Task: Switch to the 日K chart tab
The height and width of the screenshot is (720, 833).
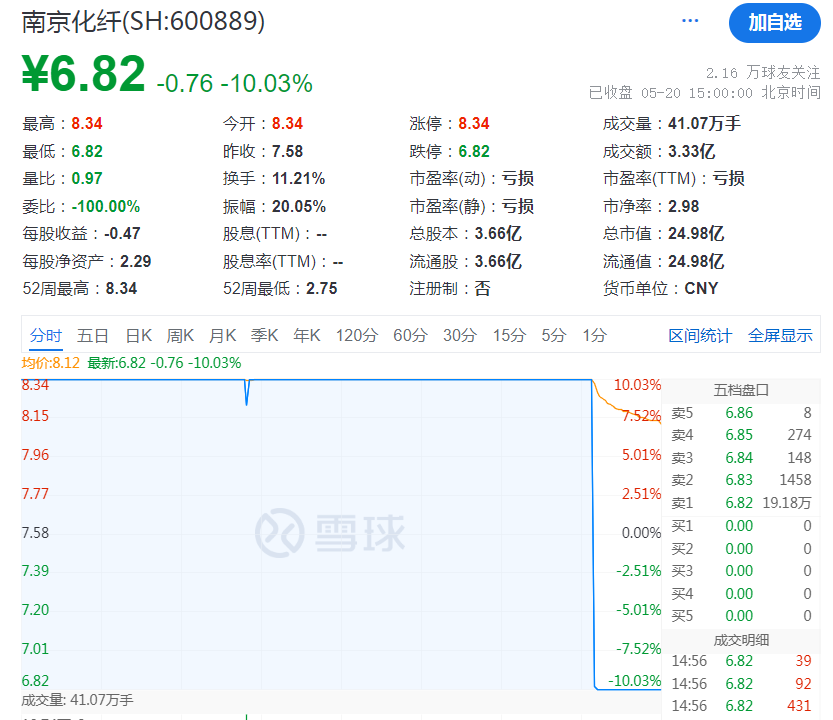Action: (139, 335)
